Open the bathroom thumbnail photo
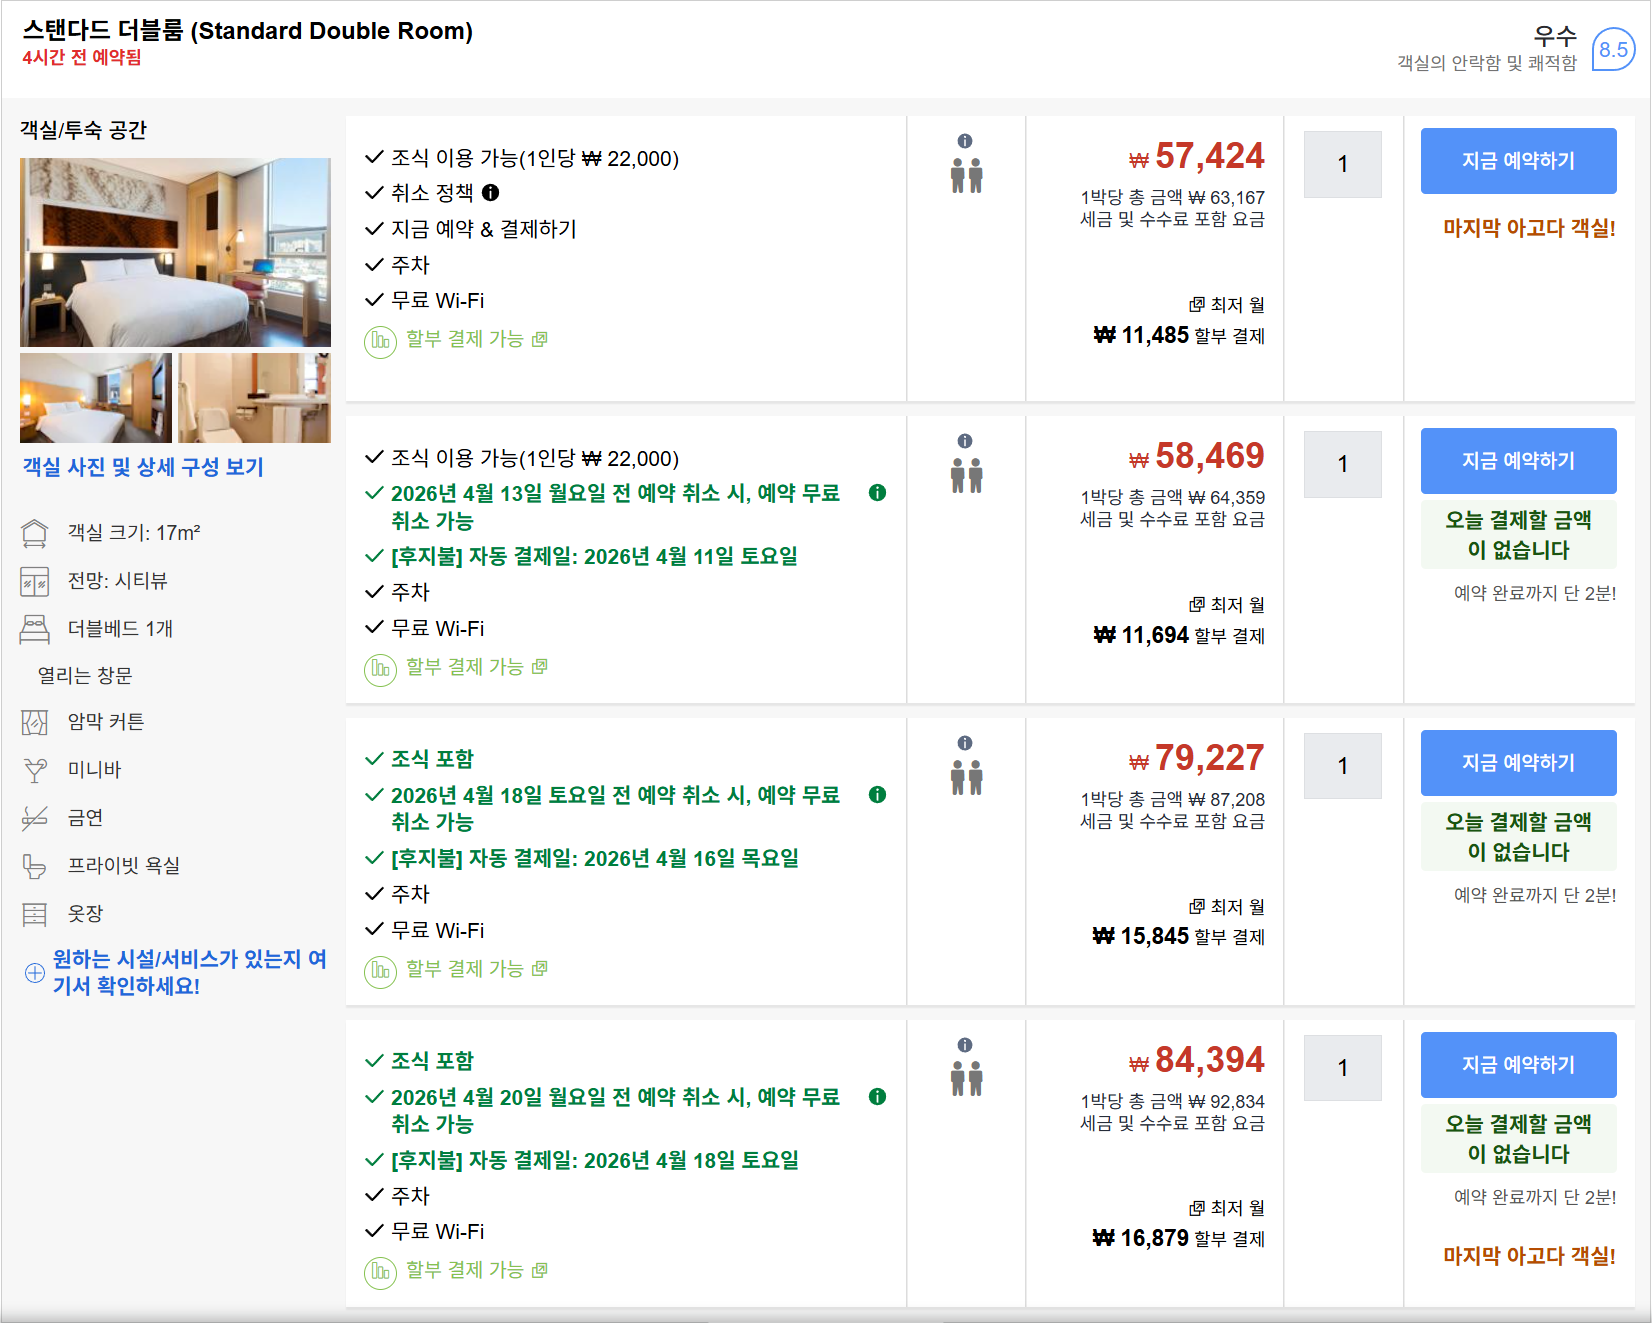 point(254,398)
